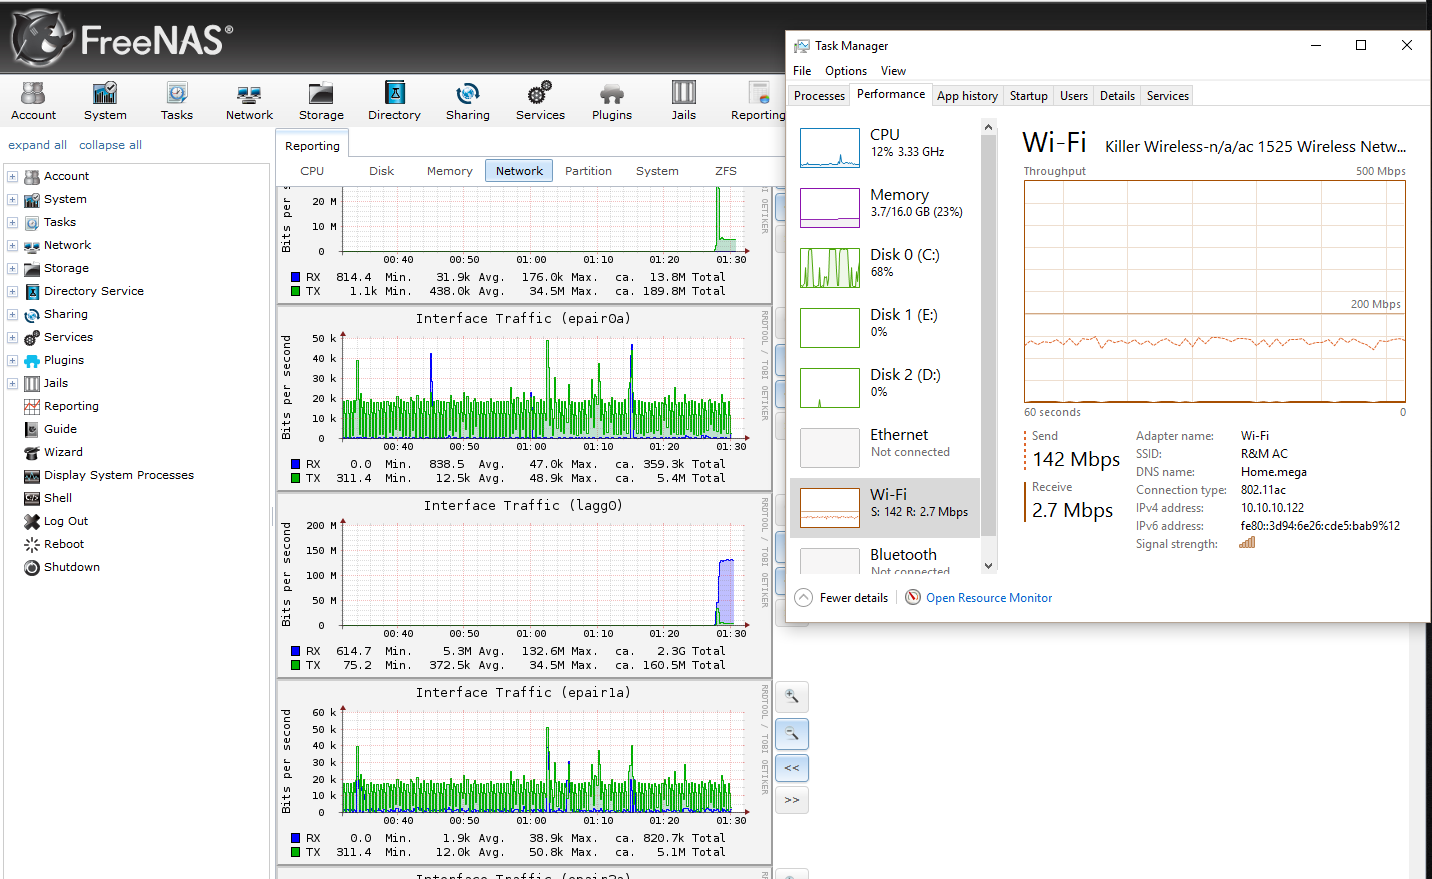Expand Jails node in sidebar tree
The width and height of the screenshot is (1432, 879).
coord(12,383)
